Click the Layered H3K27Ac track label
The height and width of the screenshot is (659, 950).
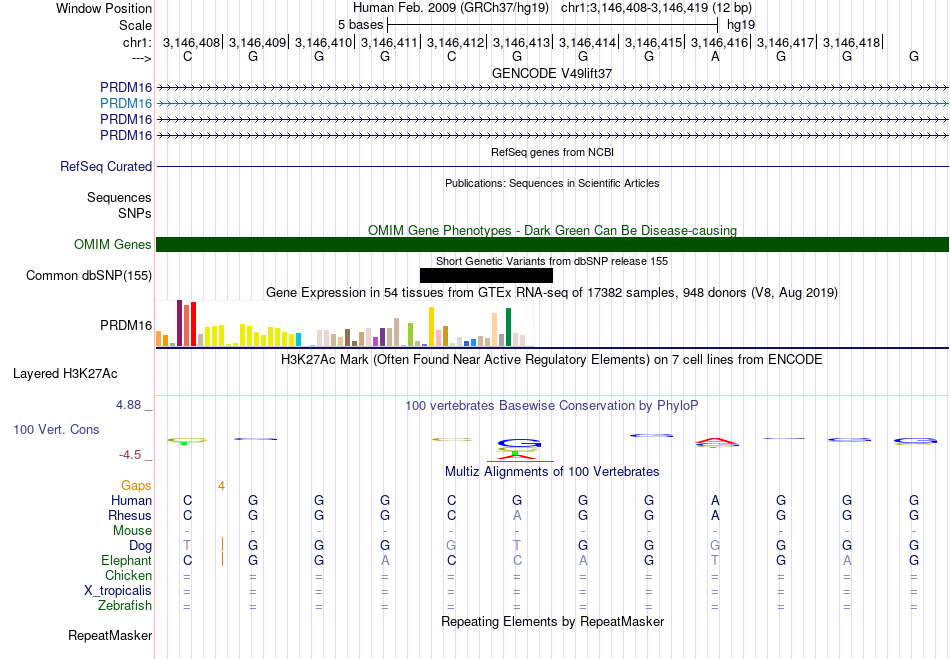coord(65,374)
